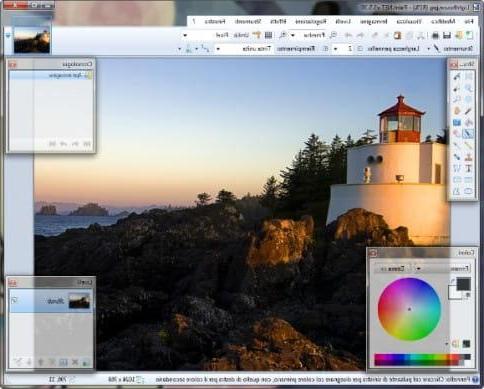Duplicate layer icon in Livelli panel
Screen dimensions: 484x389
coord(63,362)
